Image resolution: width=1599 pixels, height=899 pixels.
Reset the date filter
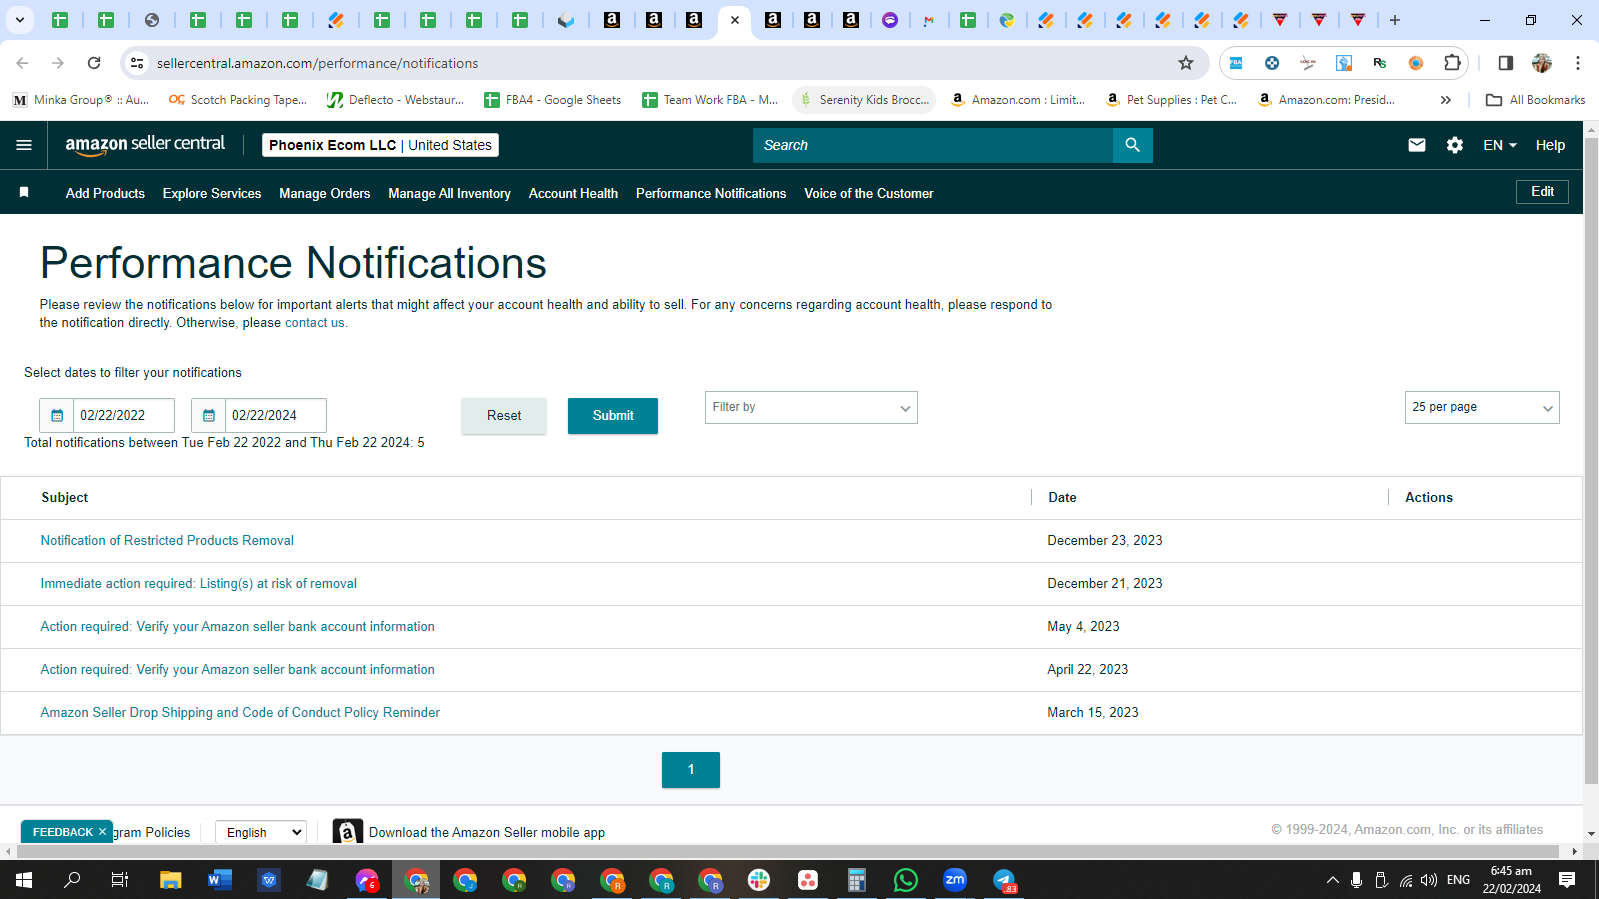pyautogui.click(x=504, y=416)
